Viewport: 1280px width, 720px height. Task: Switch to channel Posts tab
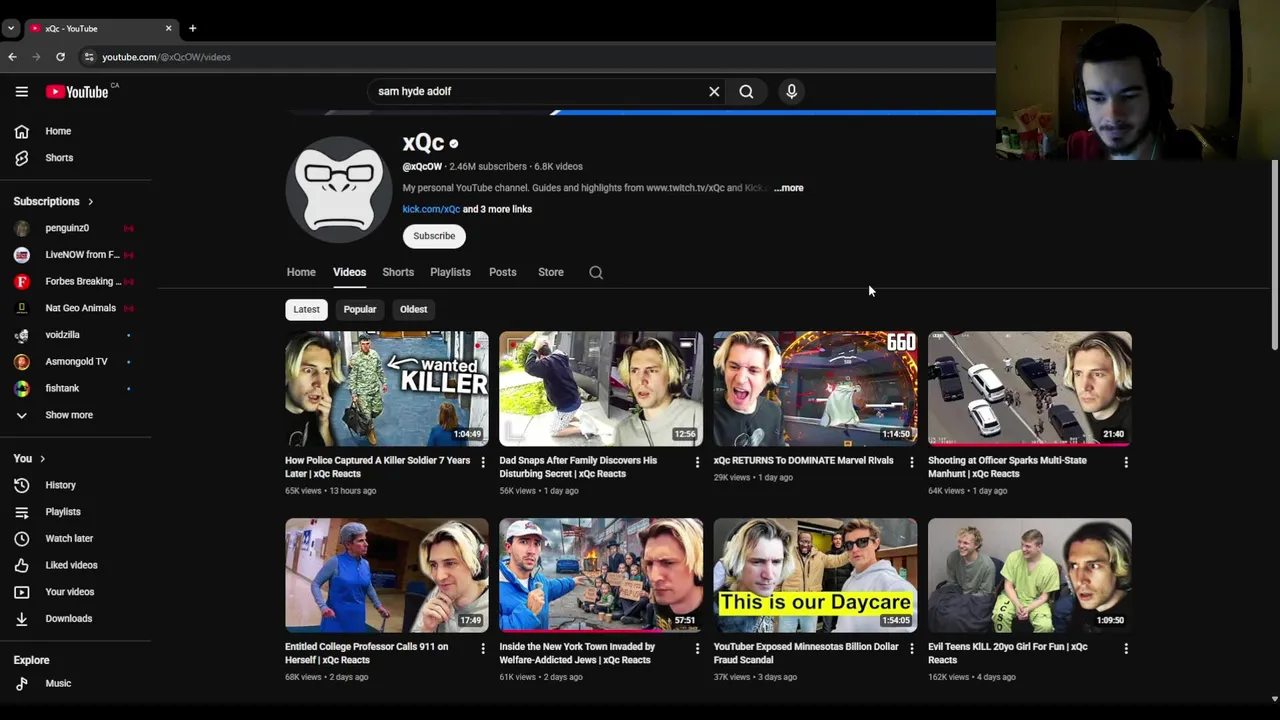502,272
